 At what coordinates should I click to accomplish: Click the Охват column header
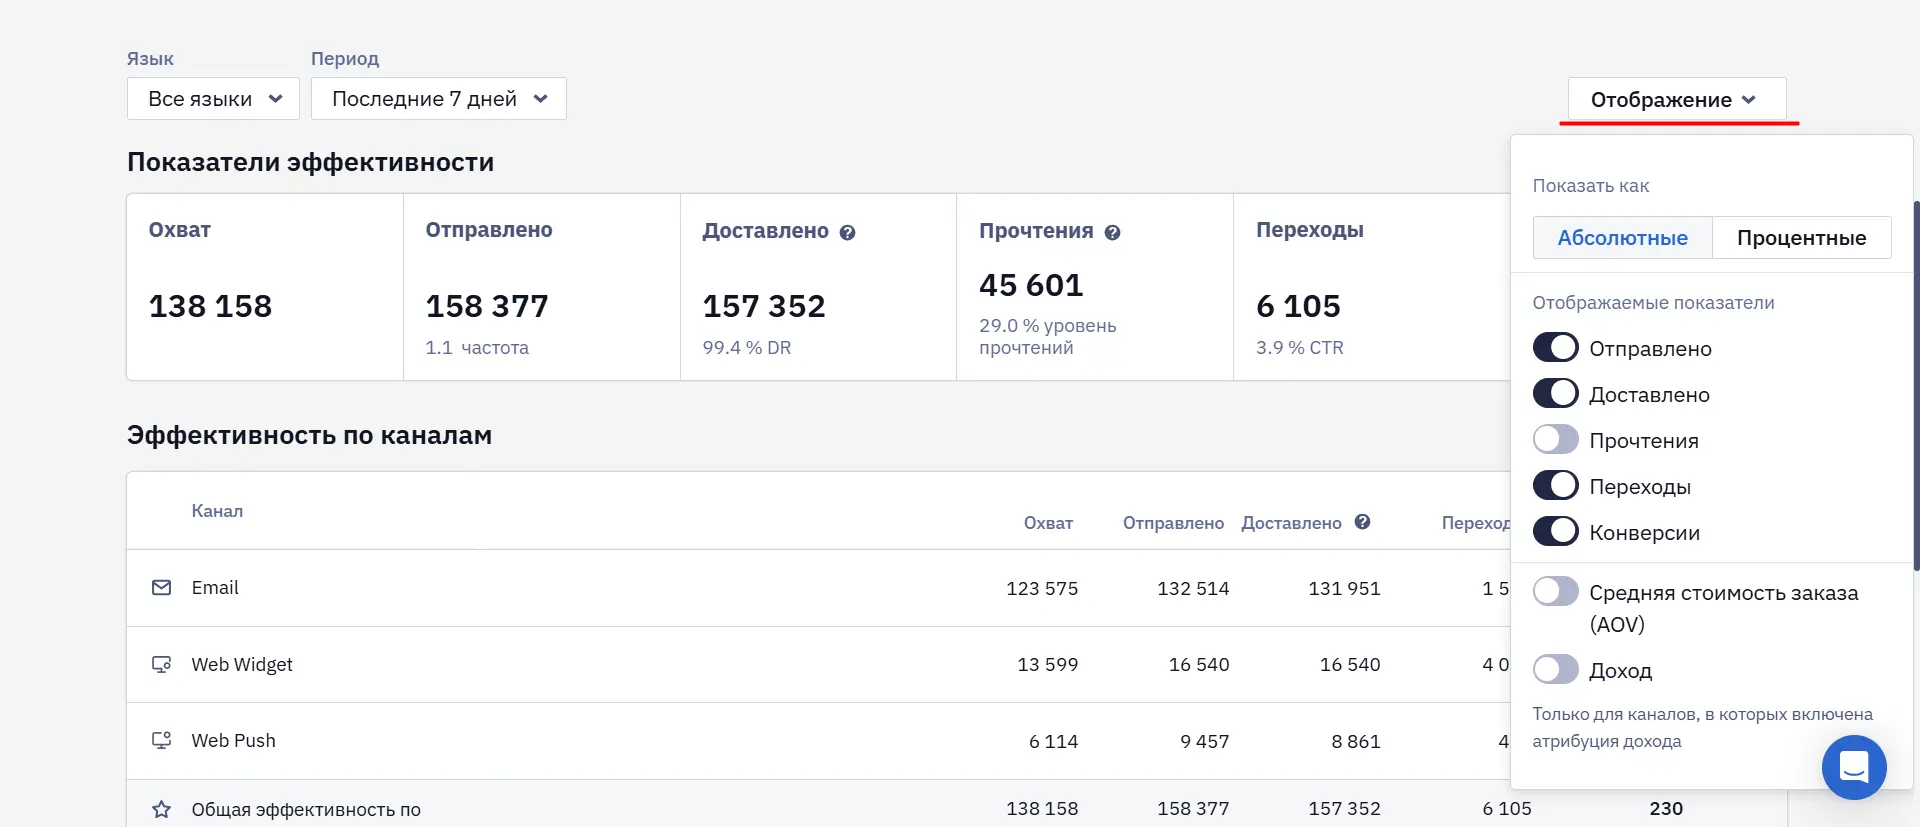click(1048, 523)
